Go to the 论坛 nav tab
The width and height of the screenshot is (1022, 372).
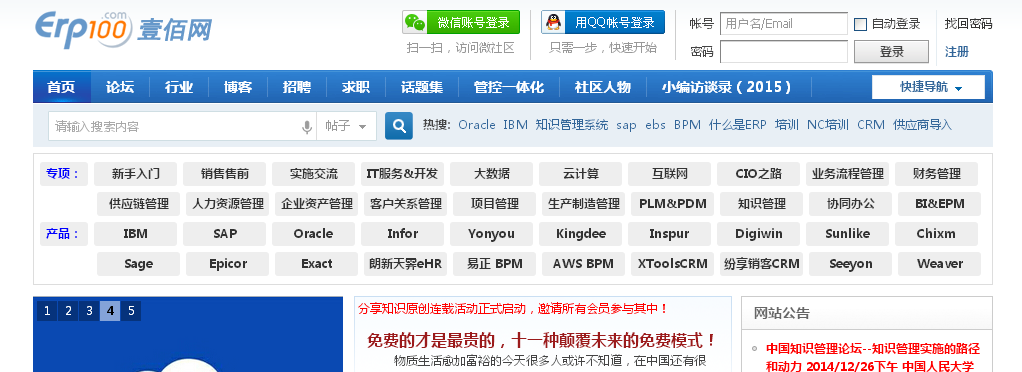(x=120, y=87)
